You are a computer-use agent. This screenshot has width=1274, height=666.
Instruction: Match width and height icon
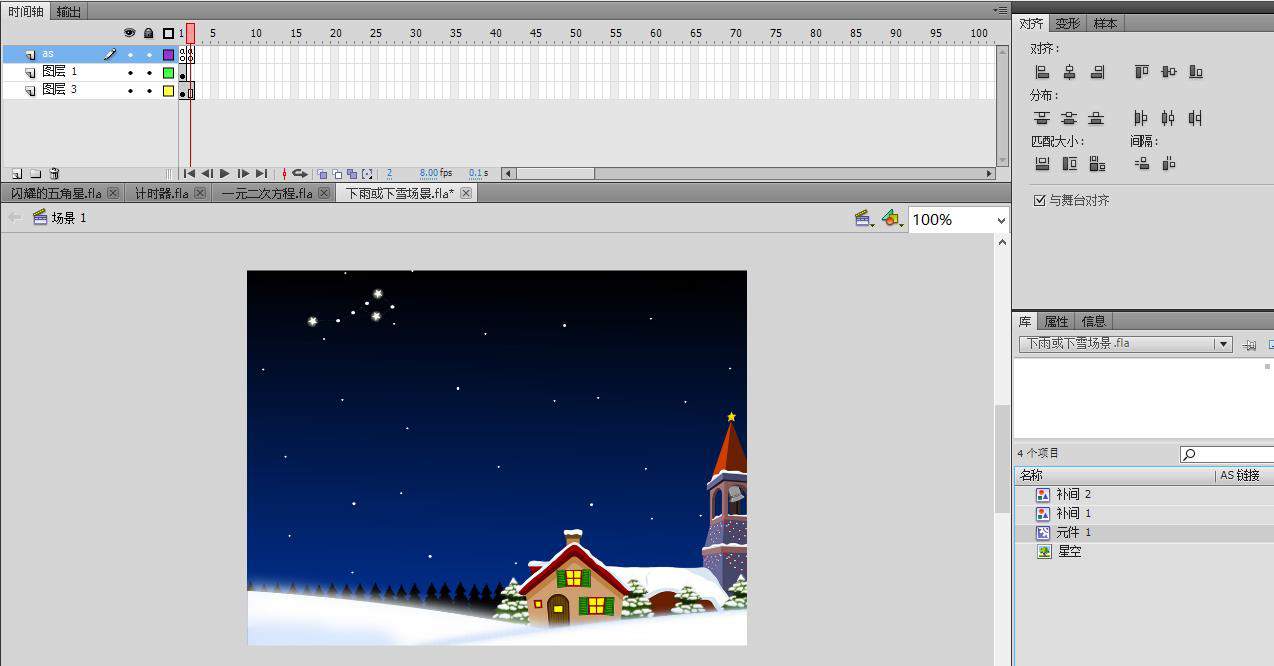(x=1097, y=164)
